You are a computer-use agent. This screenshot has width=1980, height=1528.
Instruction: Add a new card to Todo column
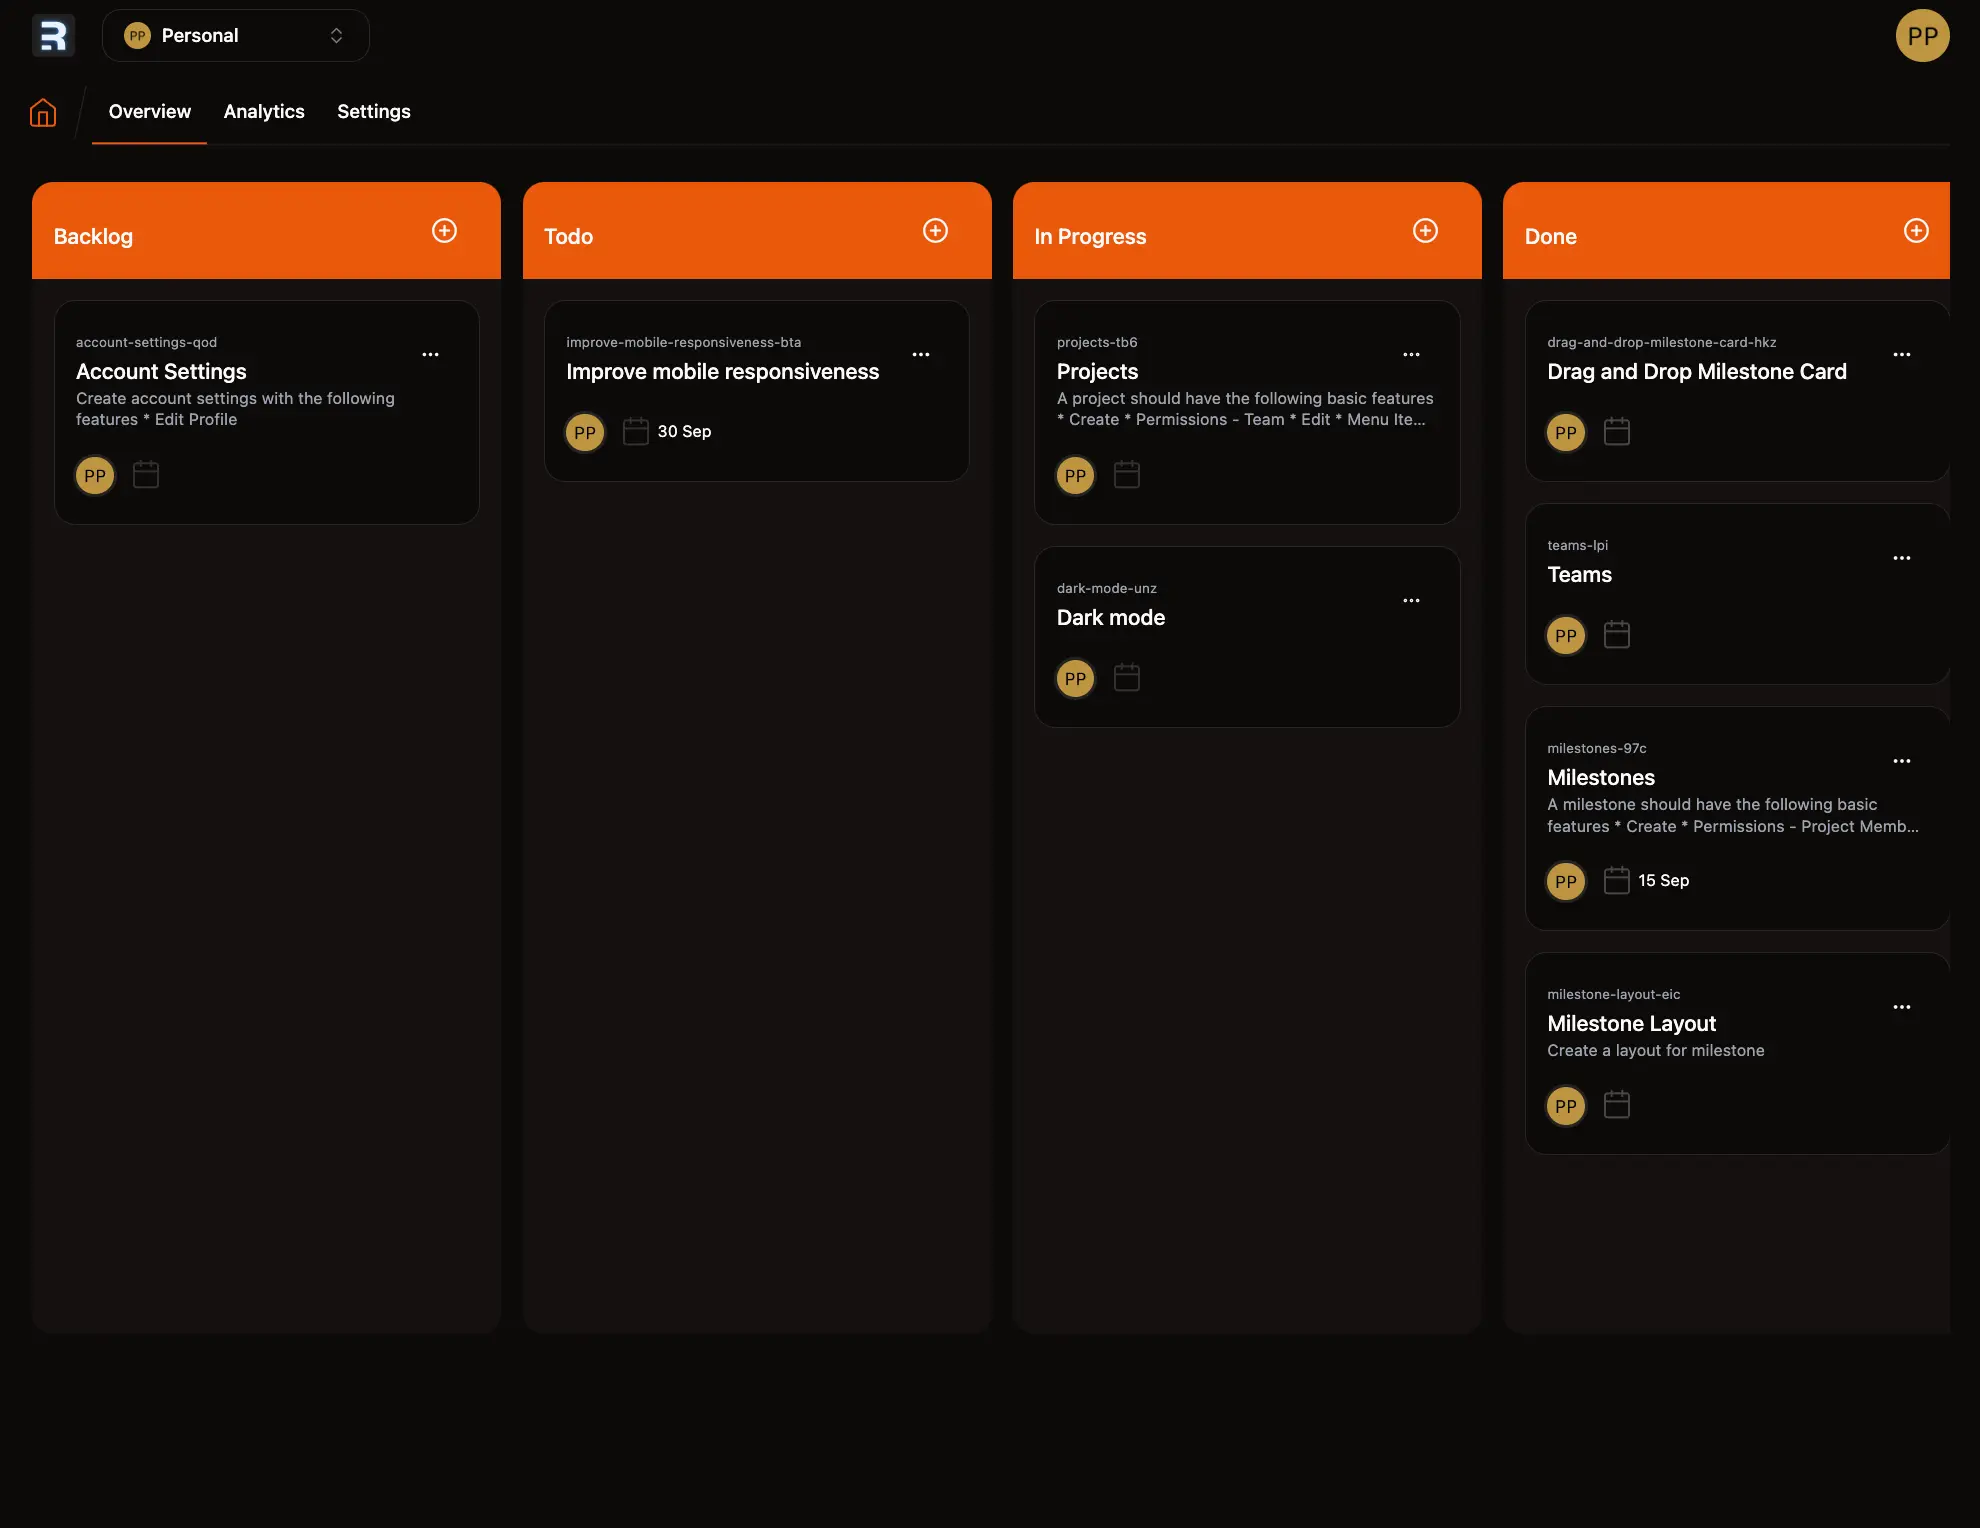[935, 231]
